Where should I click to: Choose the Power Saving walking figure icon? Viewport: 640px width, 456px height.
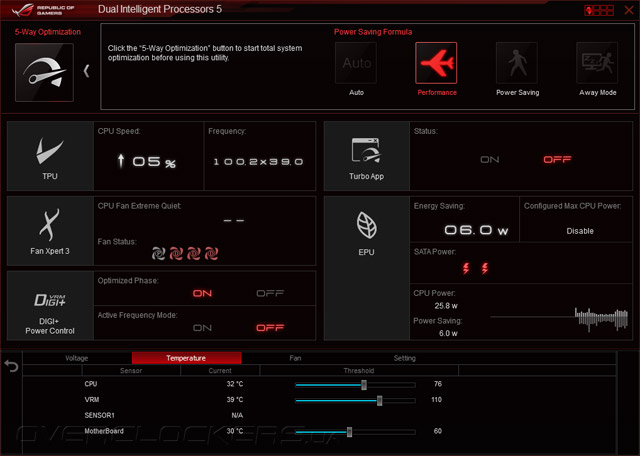tap(517, 63)
